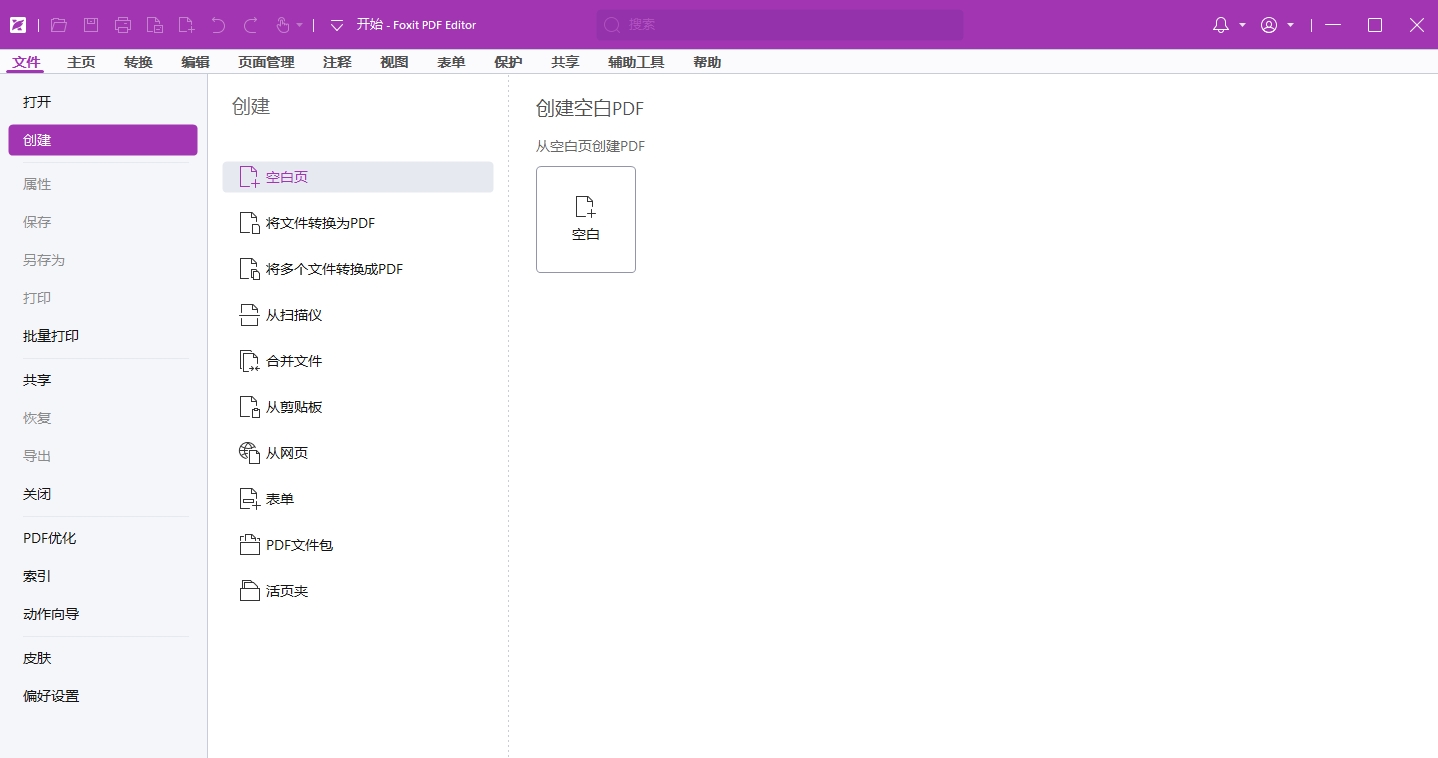This screenshot has height=758, width=1438.
Task: Choose 将多个文件转换成PDF label
Action: tap(335, 269)
